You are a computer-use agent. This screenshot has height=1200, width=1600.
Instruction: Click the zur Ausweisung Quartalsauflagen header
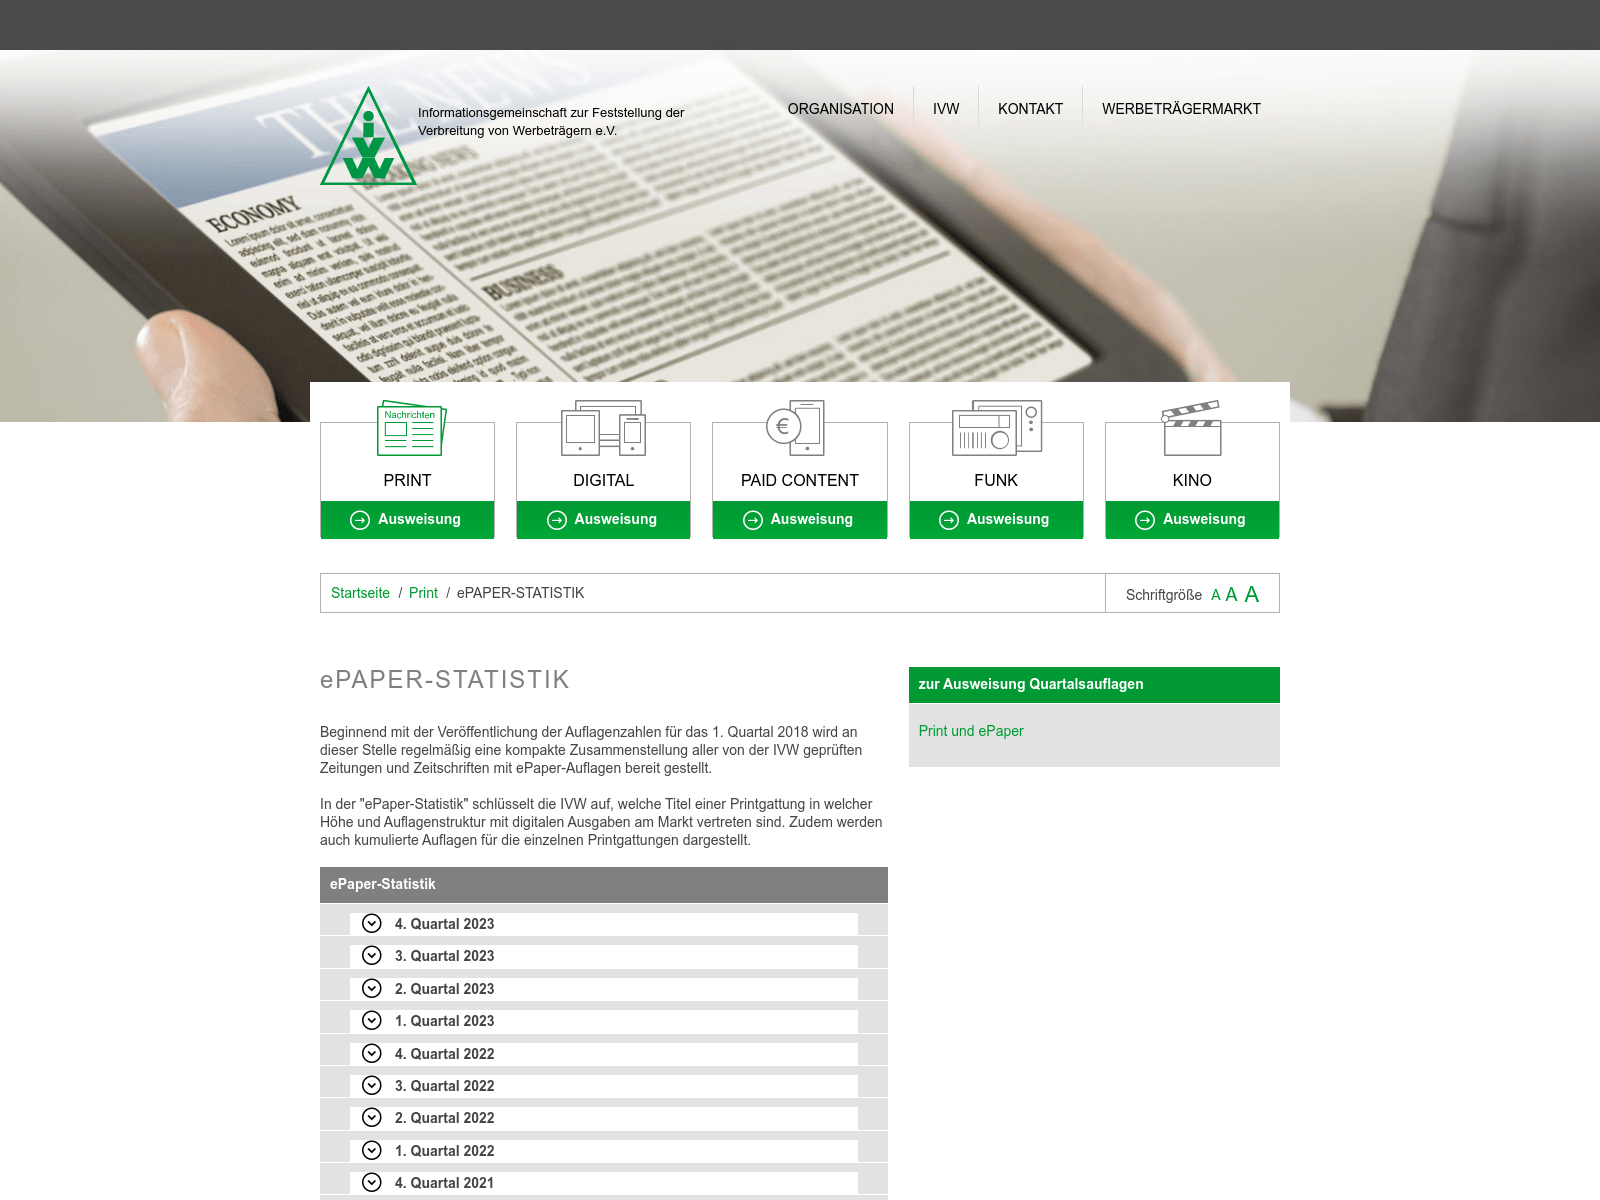pyautogui.click(x=1094, y=685)
